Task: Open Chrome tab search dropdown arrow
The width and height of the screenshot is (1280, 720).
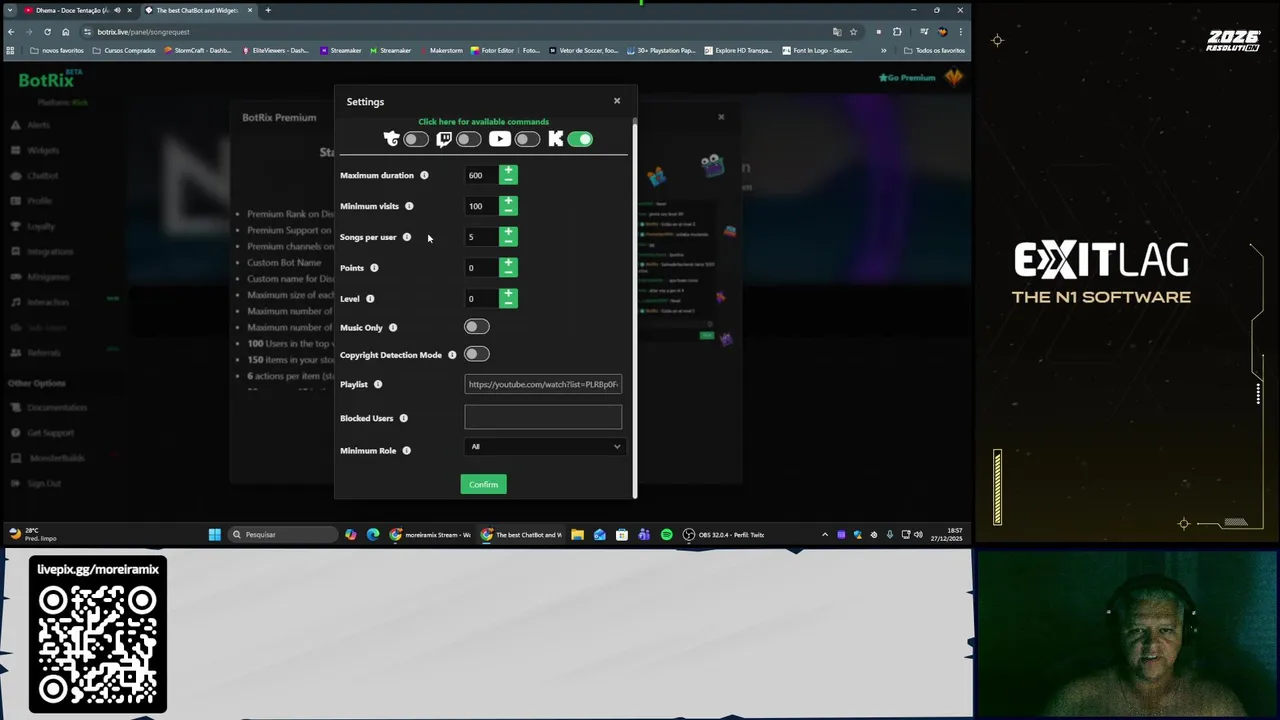Action: pyautogui.click(x=10, y=10)
